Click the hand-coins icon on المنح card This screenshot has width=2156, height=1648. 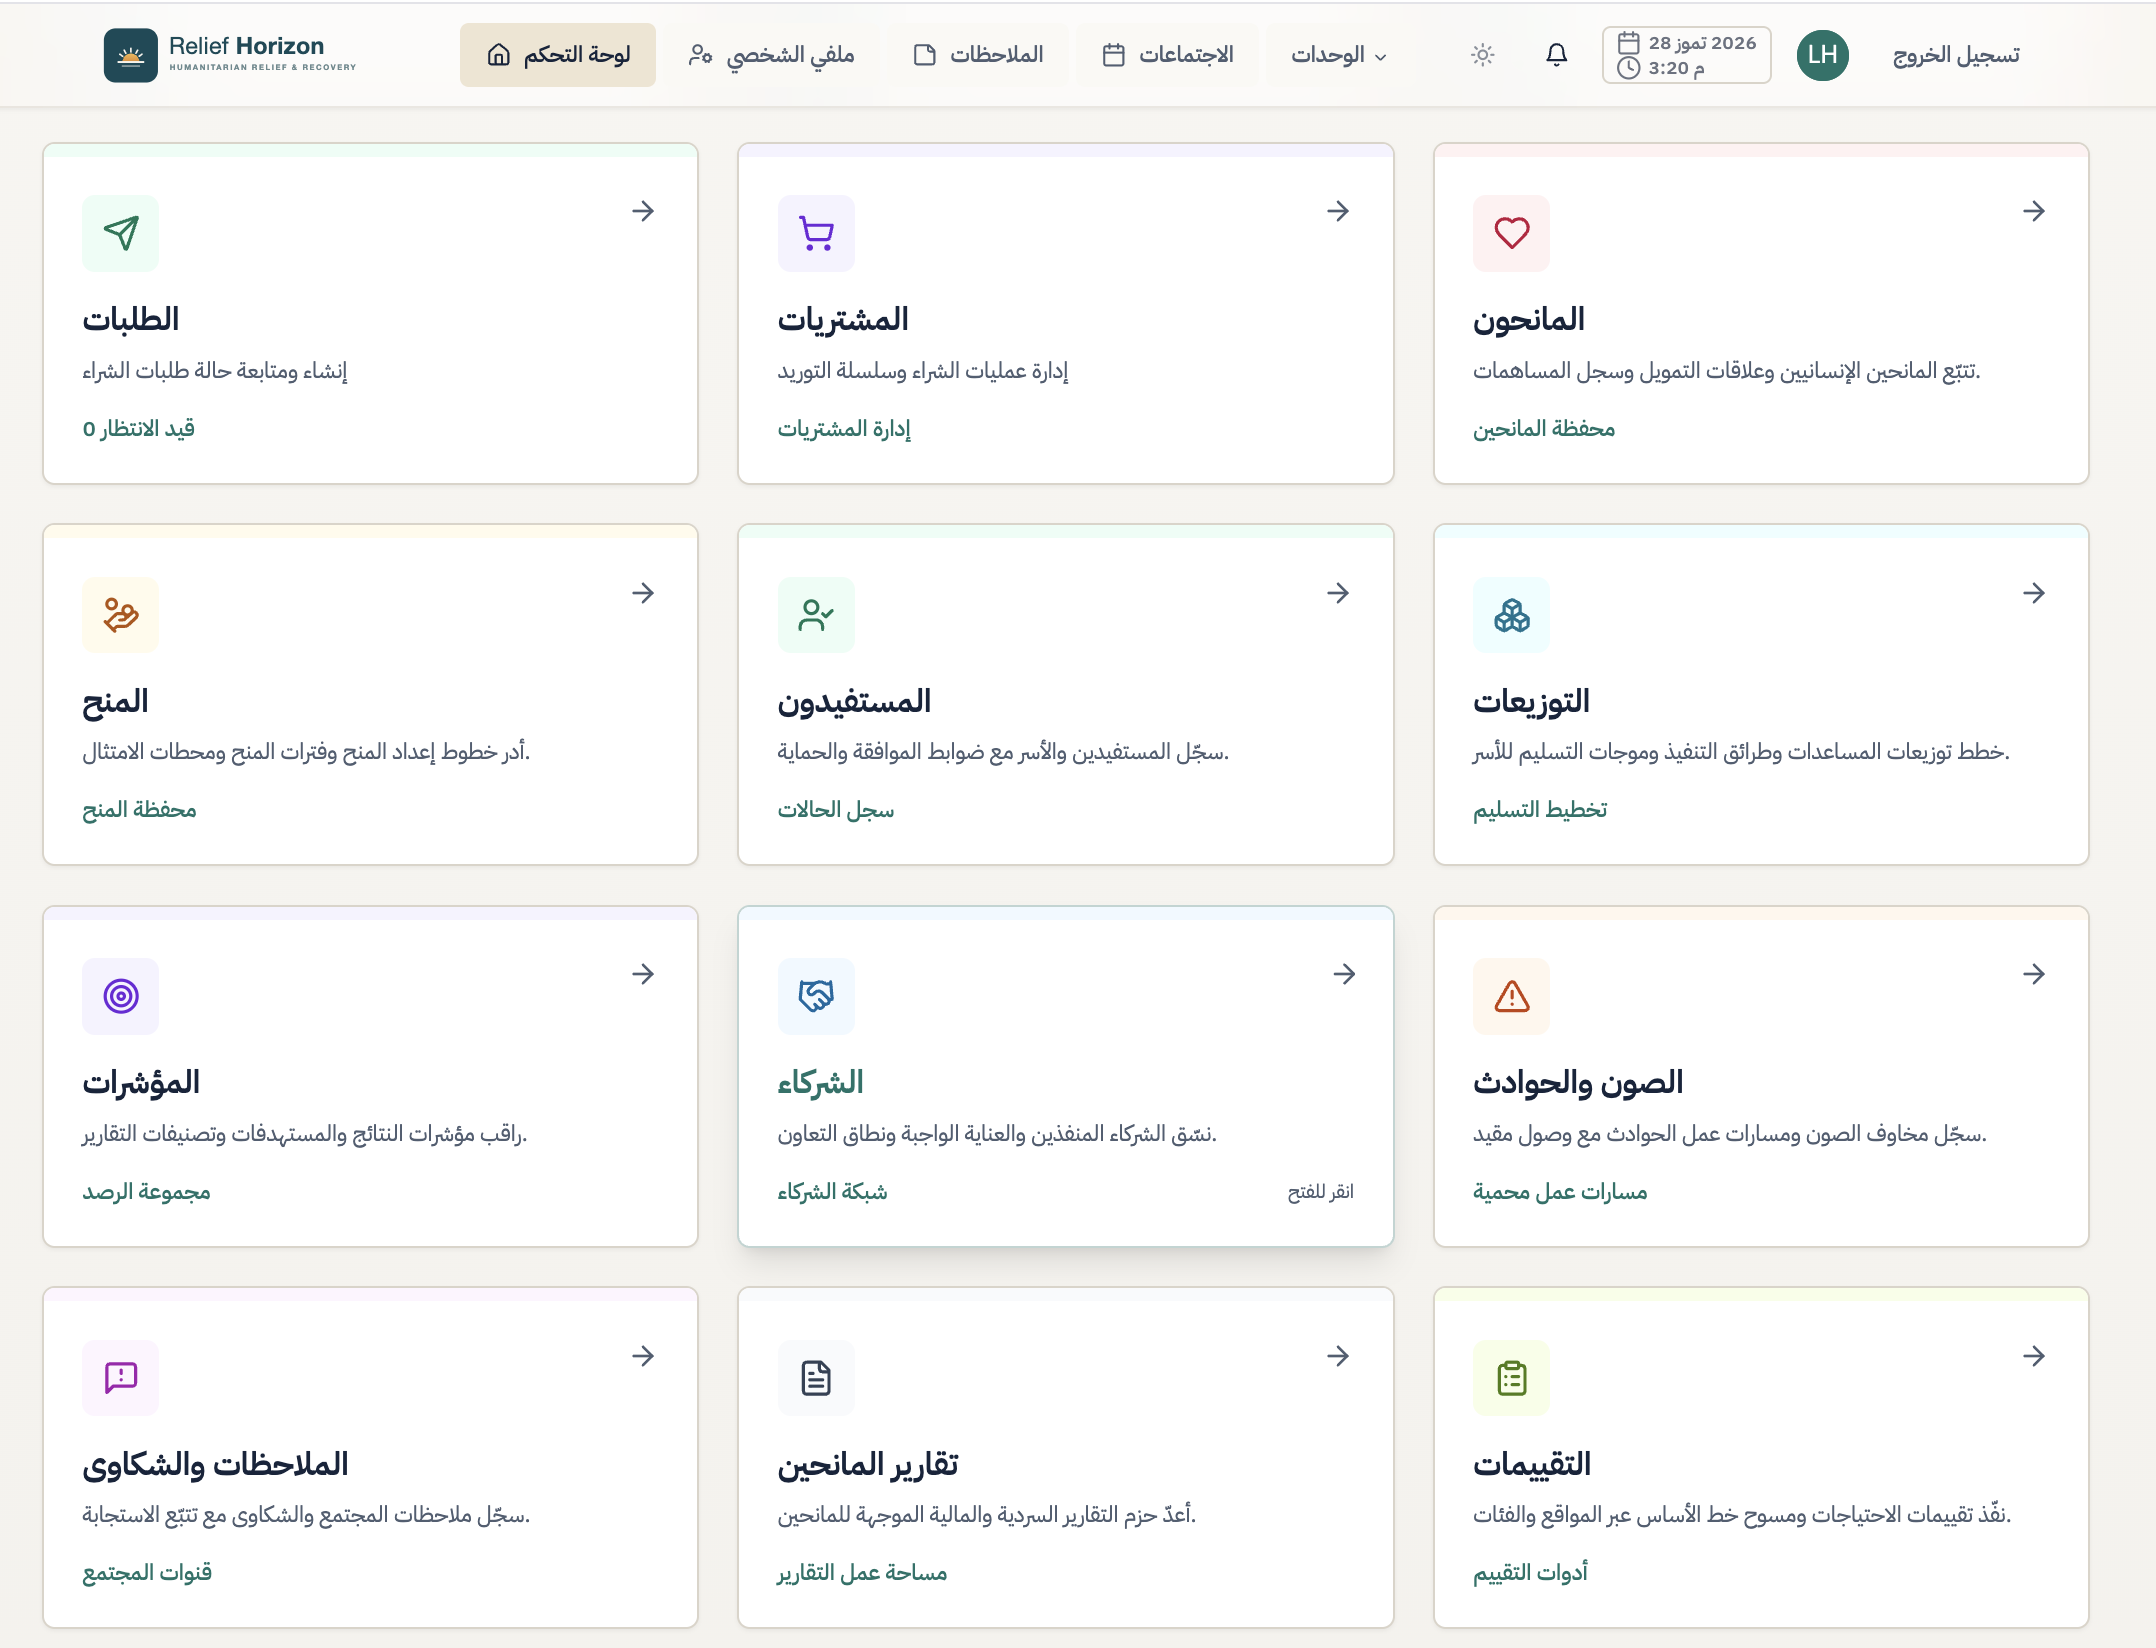121,615
